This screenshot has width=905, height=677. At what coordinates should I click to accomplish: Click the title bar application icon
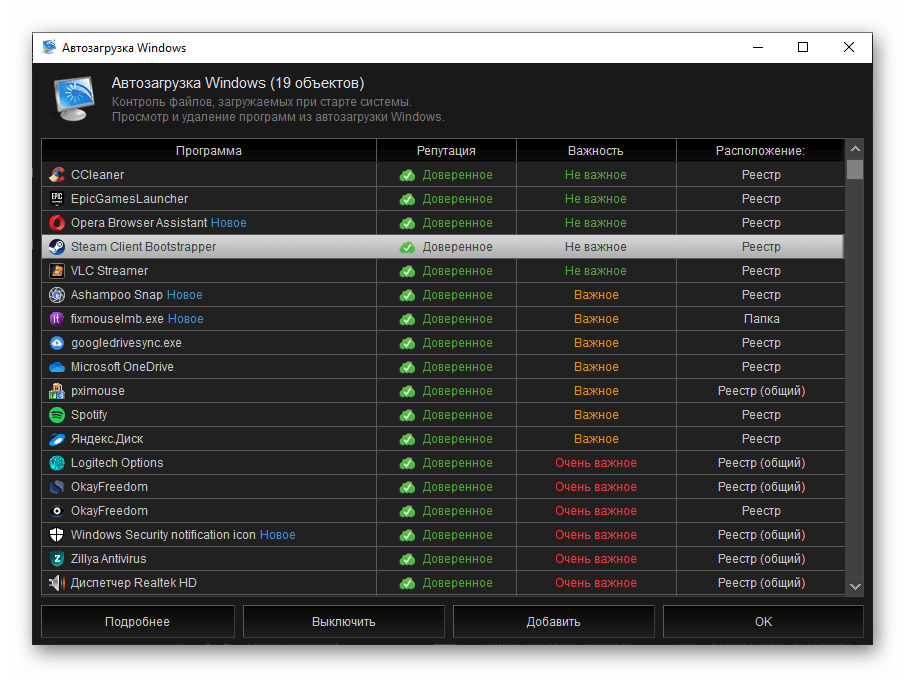pos(50,47)
